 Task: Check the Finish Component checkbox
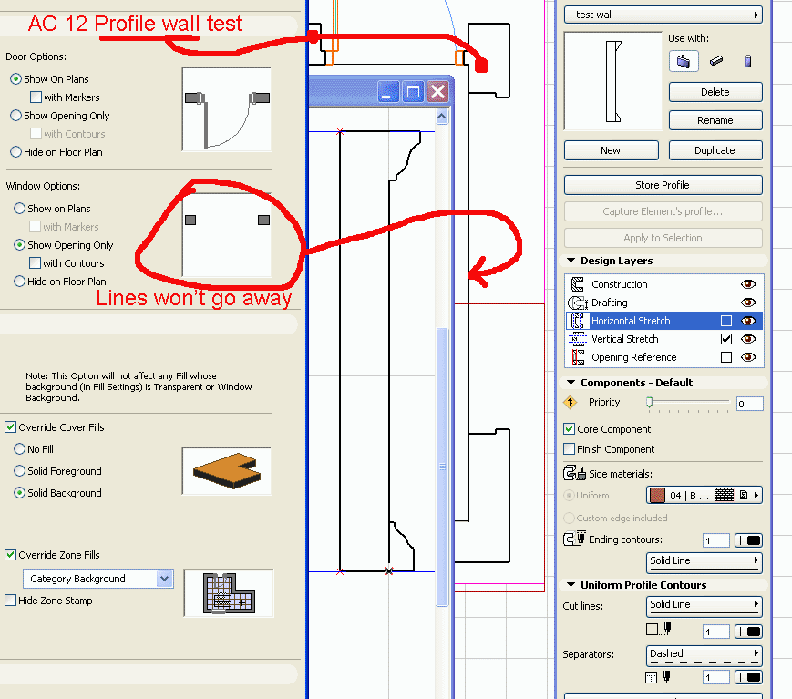569,449
